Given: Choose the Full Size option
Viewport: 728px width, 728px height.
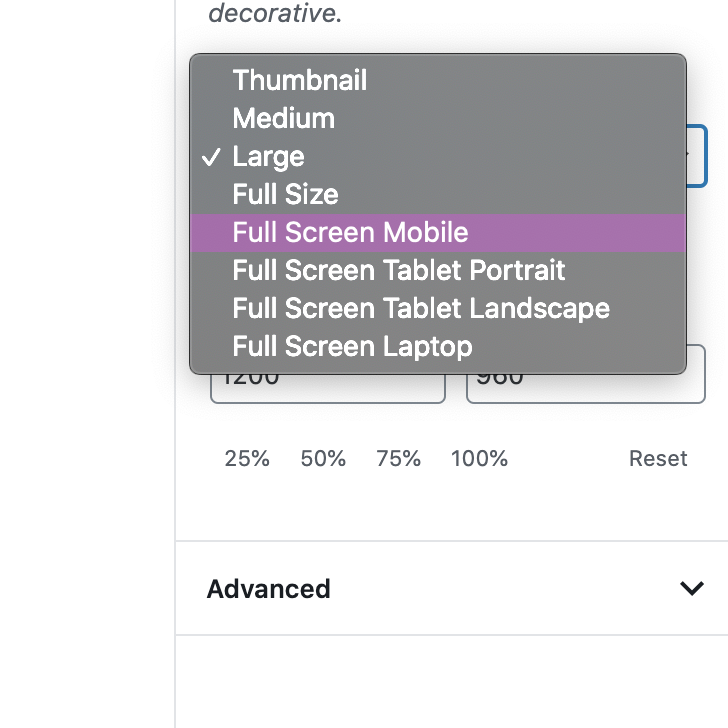Looking at the screenshot, I should coord(438,195).
